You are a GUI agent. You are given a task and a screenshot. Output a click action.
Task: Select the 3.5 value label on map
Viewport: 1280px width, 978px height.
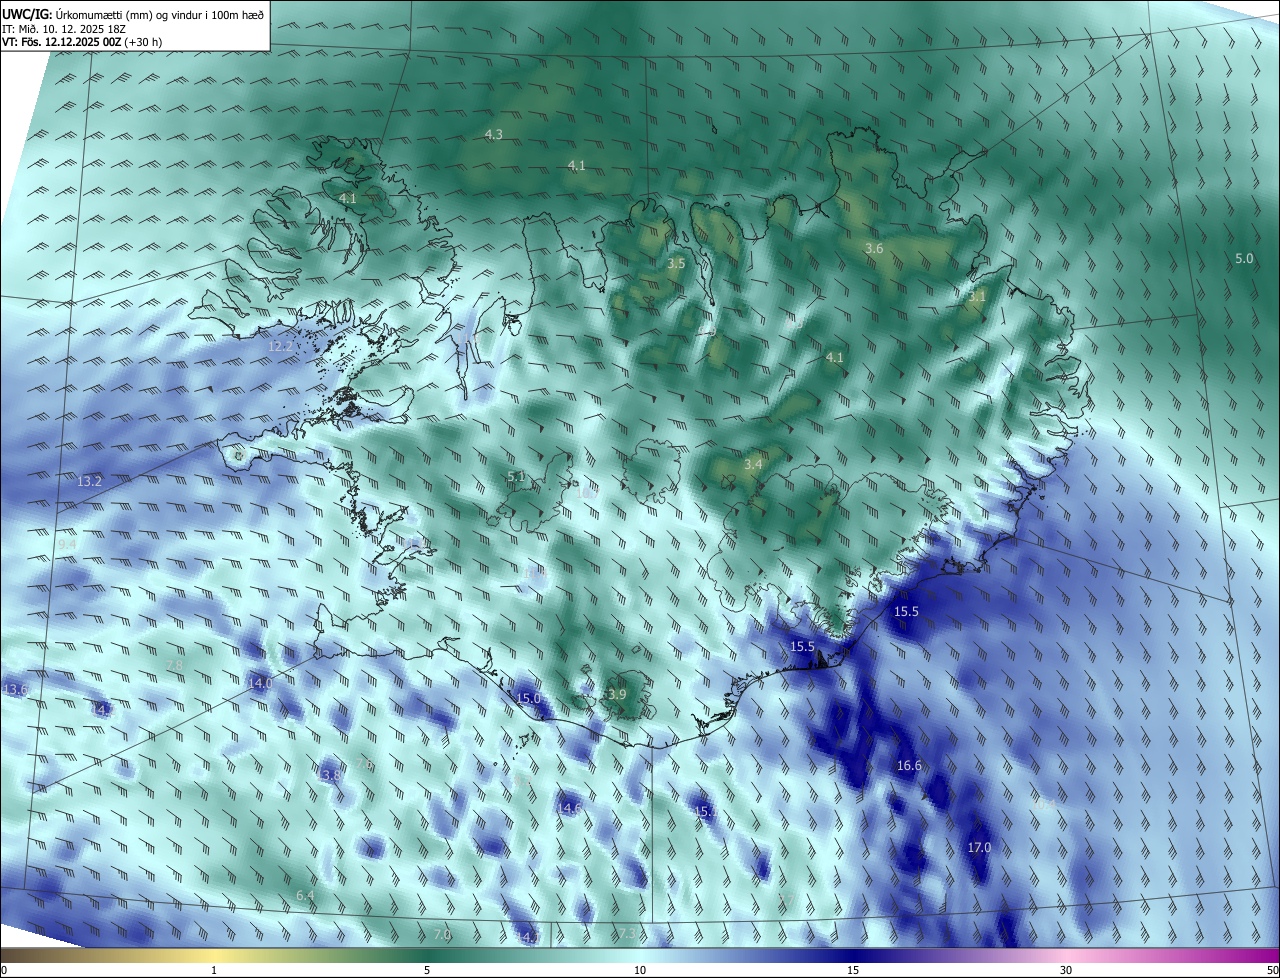click(676, 263)
